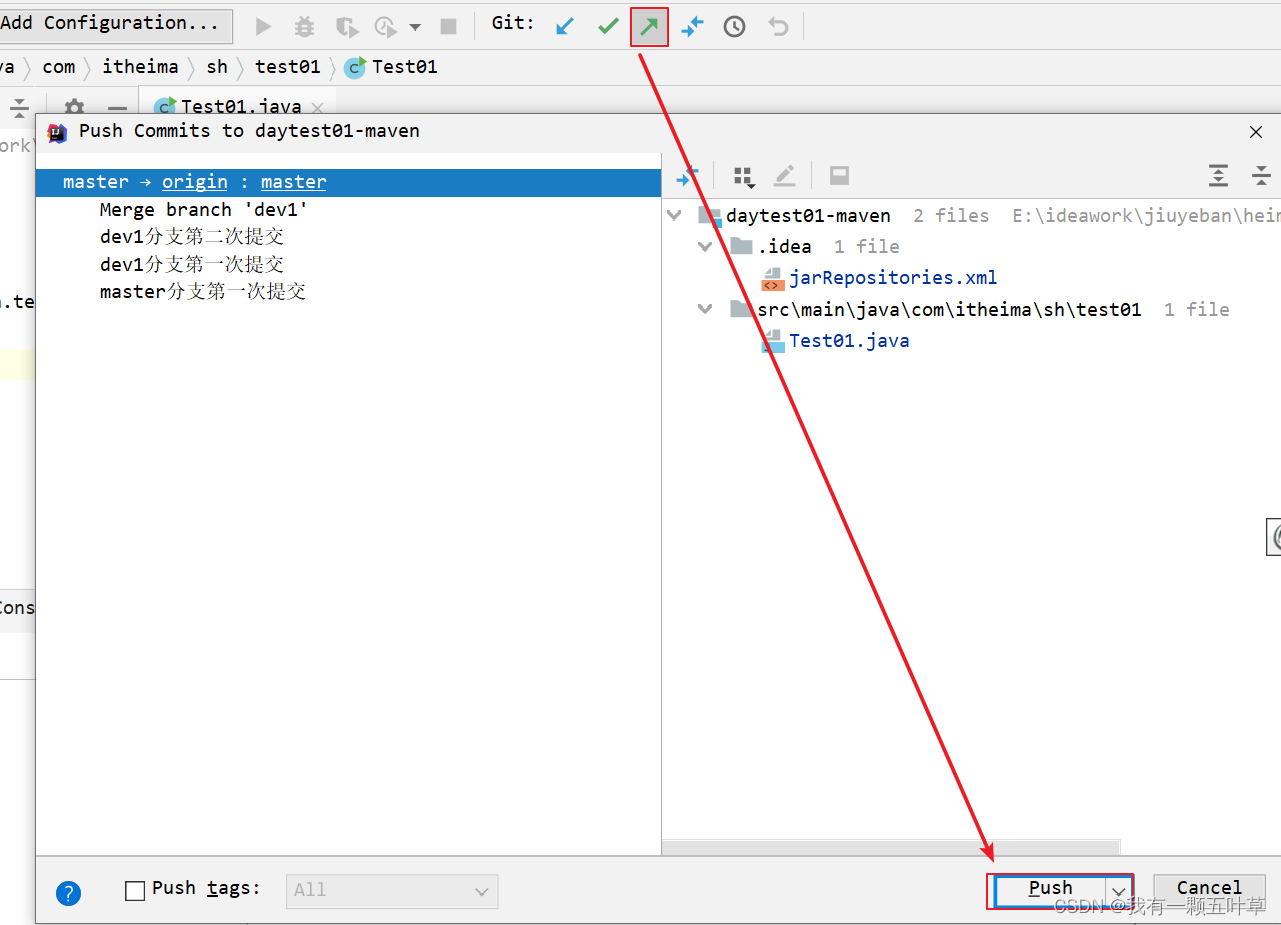Select commit 'master分支第一次提交'
Screen dimensions: 1281x925
[203, 291]
